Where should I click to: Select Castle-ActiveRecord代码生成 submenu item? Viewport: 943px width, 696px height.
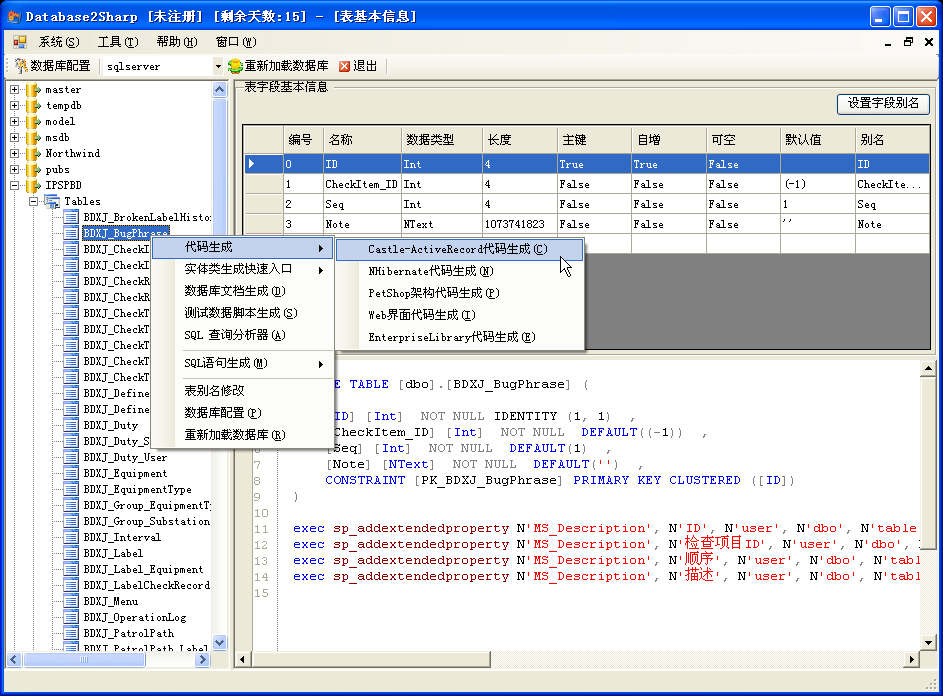(x=457, y=249)
